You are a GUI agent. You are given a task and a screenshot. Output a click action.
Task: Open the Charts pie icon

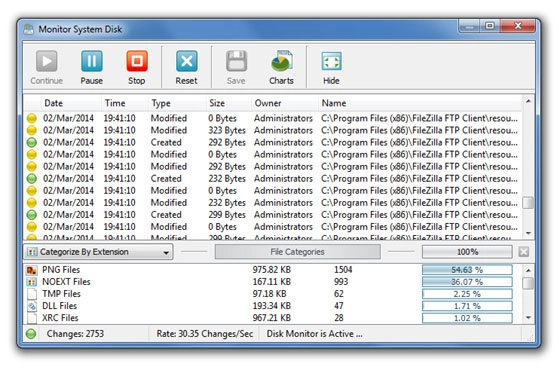click(x=281, y=61)
